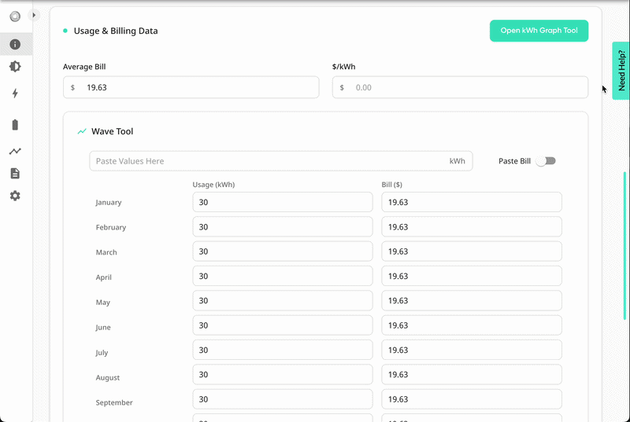Expand the sidebar with the arrow chevron
Viewport: 630px width, 422px height.
[x=34, y=15]
